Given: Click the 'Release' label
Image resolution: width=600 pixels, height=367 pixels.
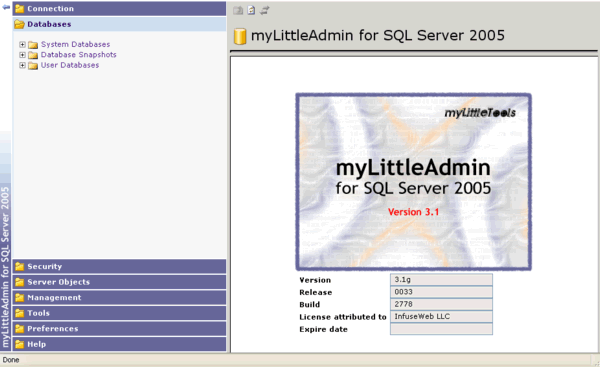Looking at the screenshot, I should click(316, 292).
